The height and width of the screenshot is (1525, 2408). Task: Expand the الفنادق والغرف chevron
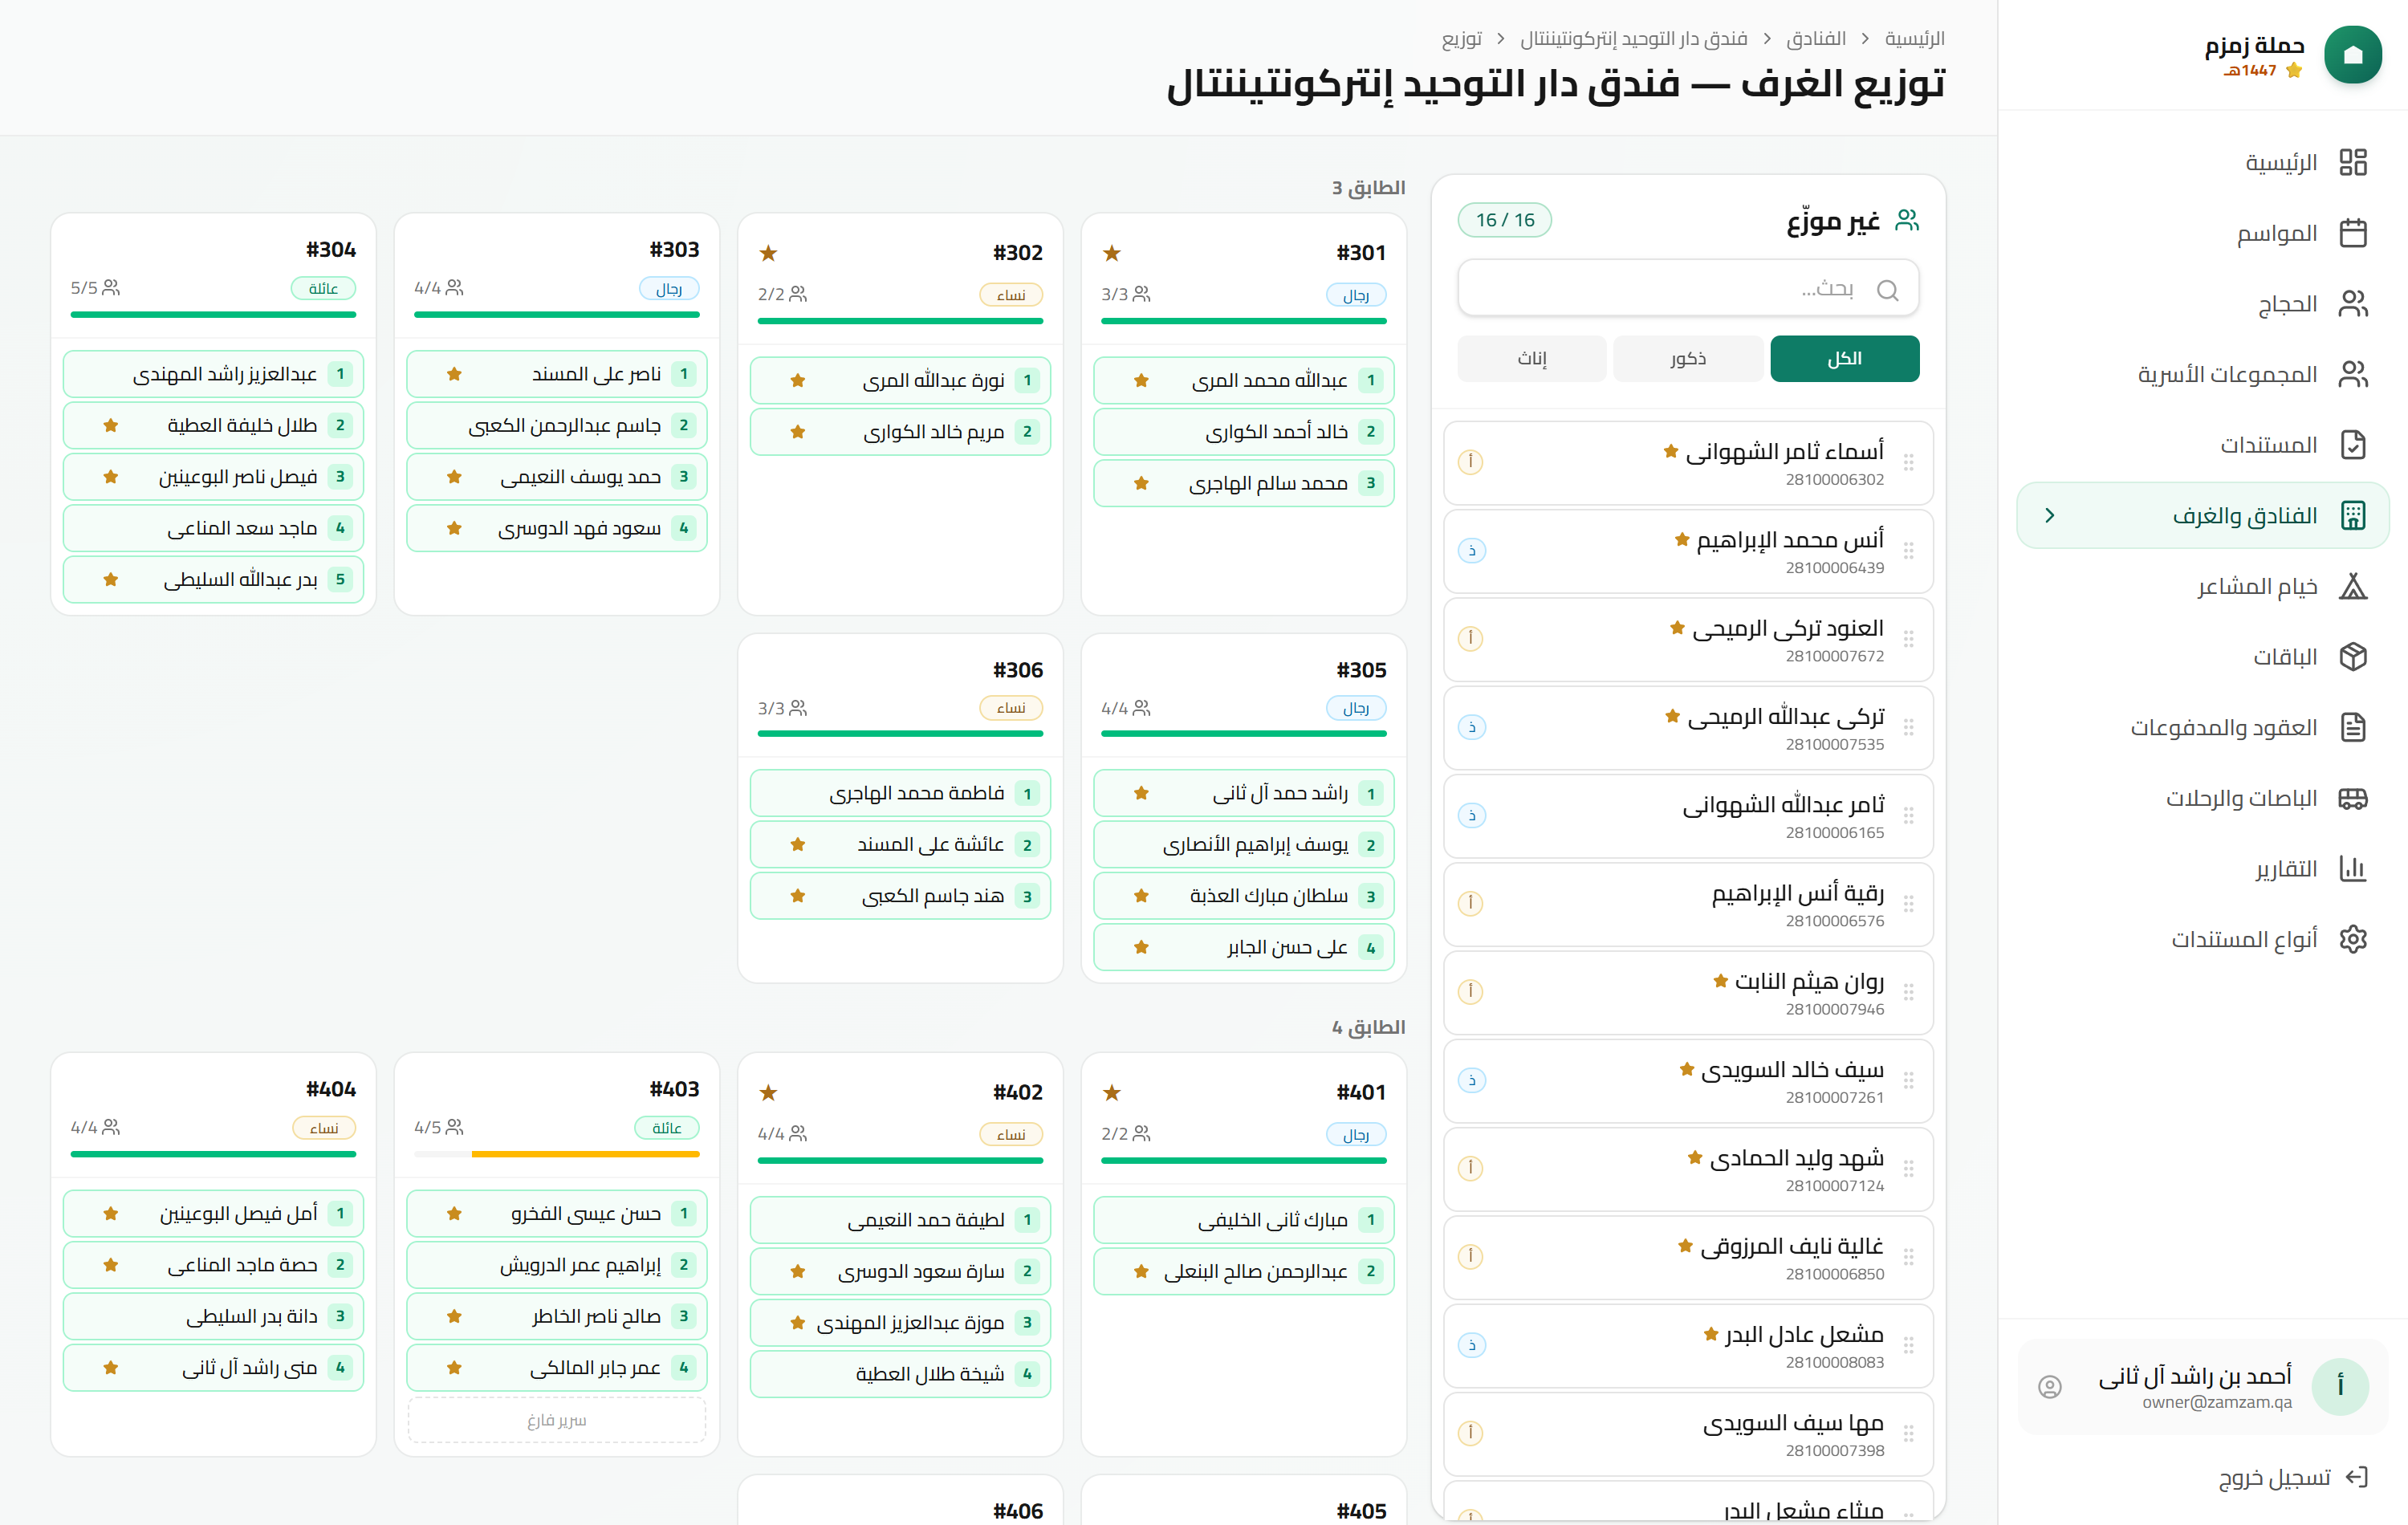(2050, 515)
